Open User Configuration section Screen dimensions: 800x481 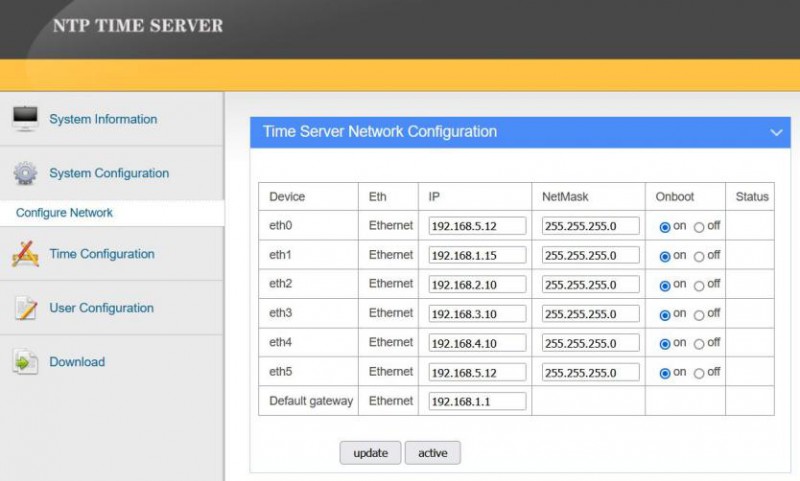(x=102, y=308)
